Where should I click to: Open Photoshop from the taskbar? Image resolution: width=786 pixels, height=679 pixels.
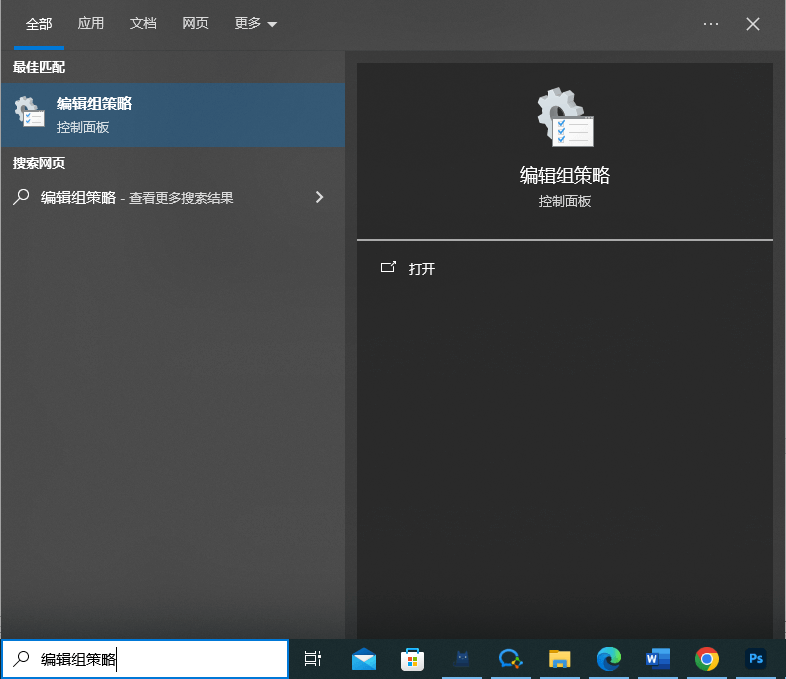click(x=756, y=658)
